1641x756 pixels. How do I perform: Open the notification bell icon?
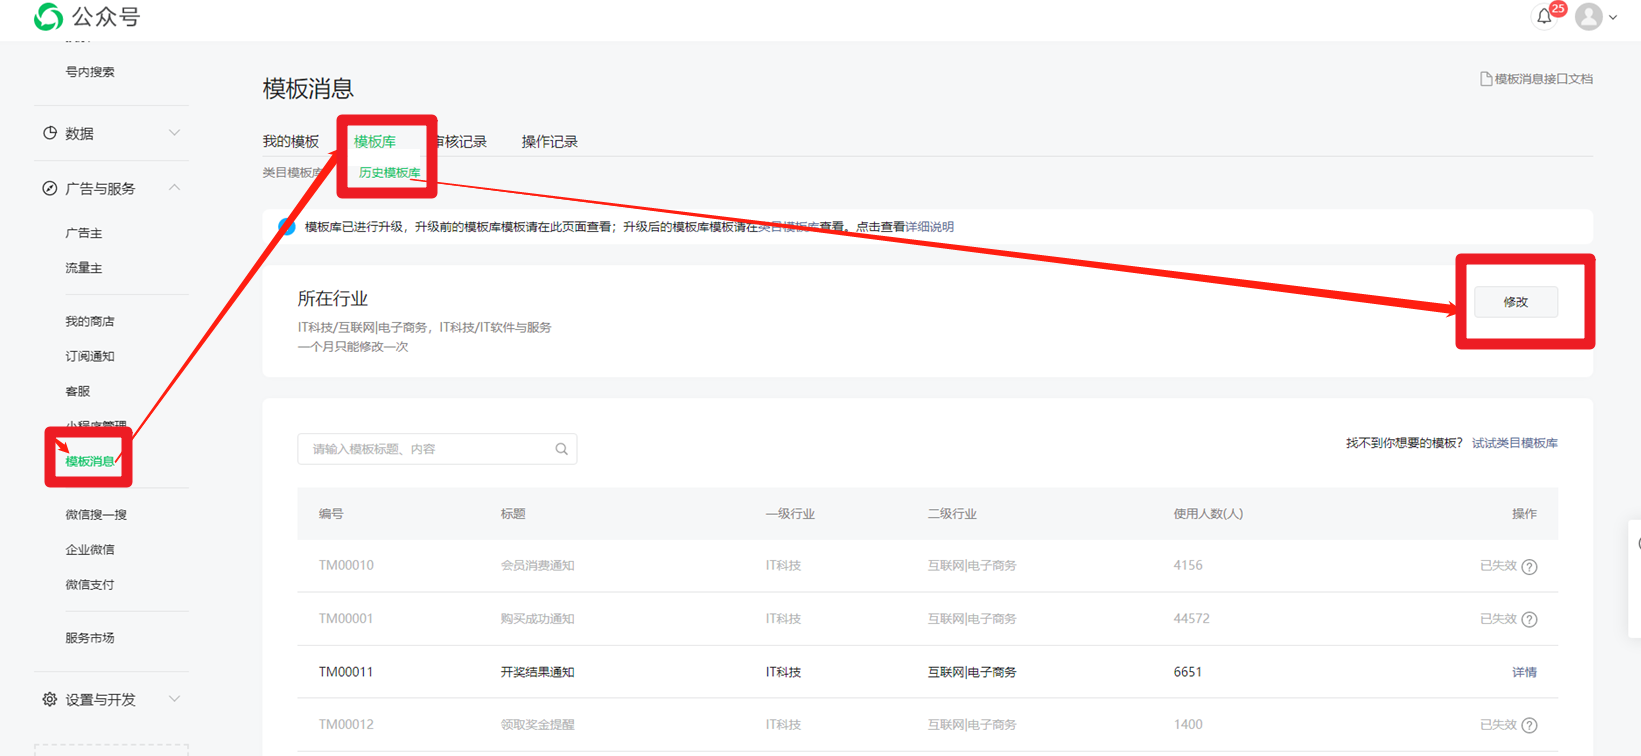pyautogui.click(x=1545, y=17)
